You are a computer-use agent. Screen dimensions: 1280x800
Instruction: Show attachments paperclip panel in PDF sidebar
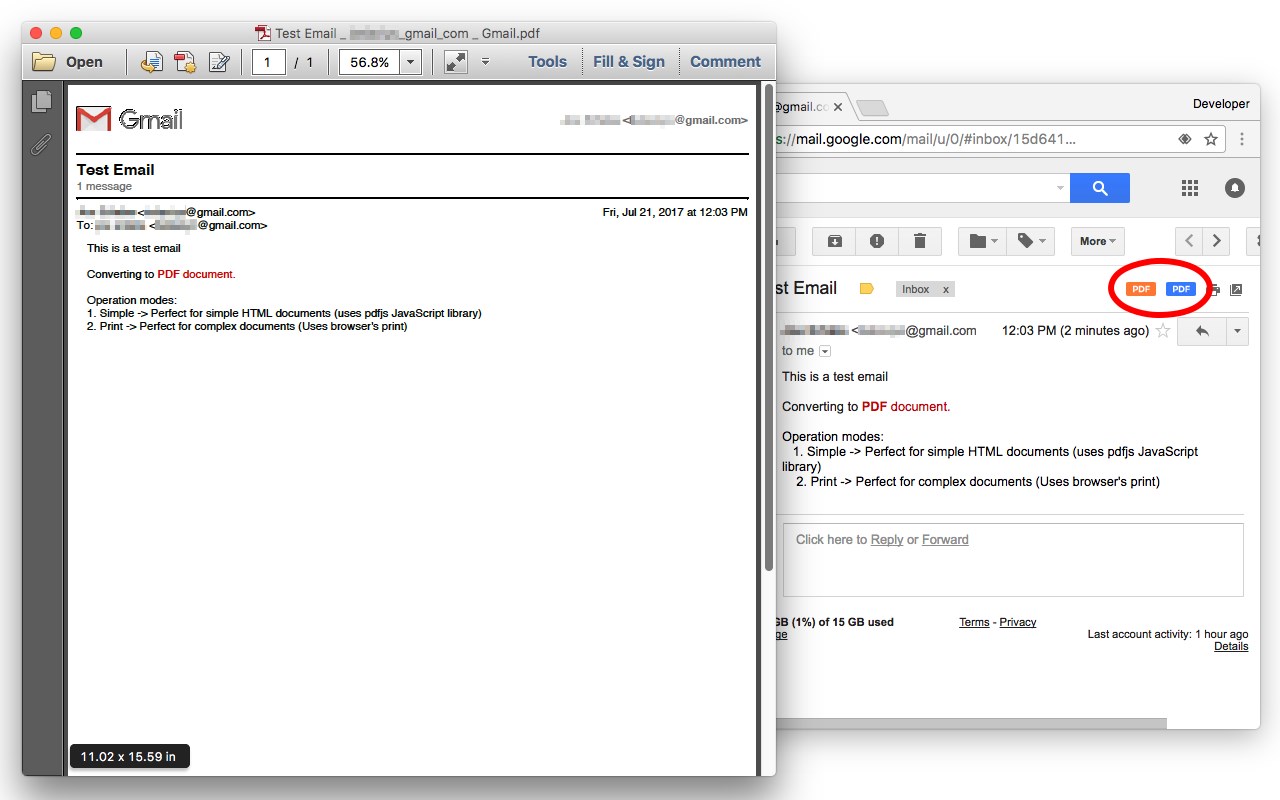point(41,144)
